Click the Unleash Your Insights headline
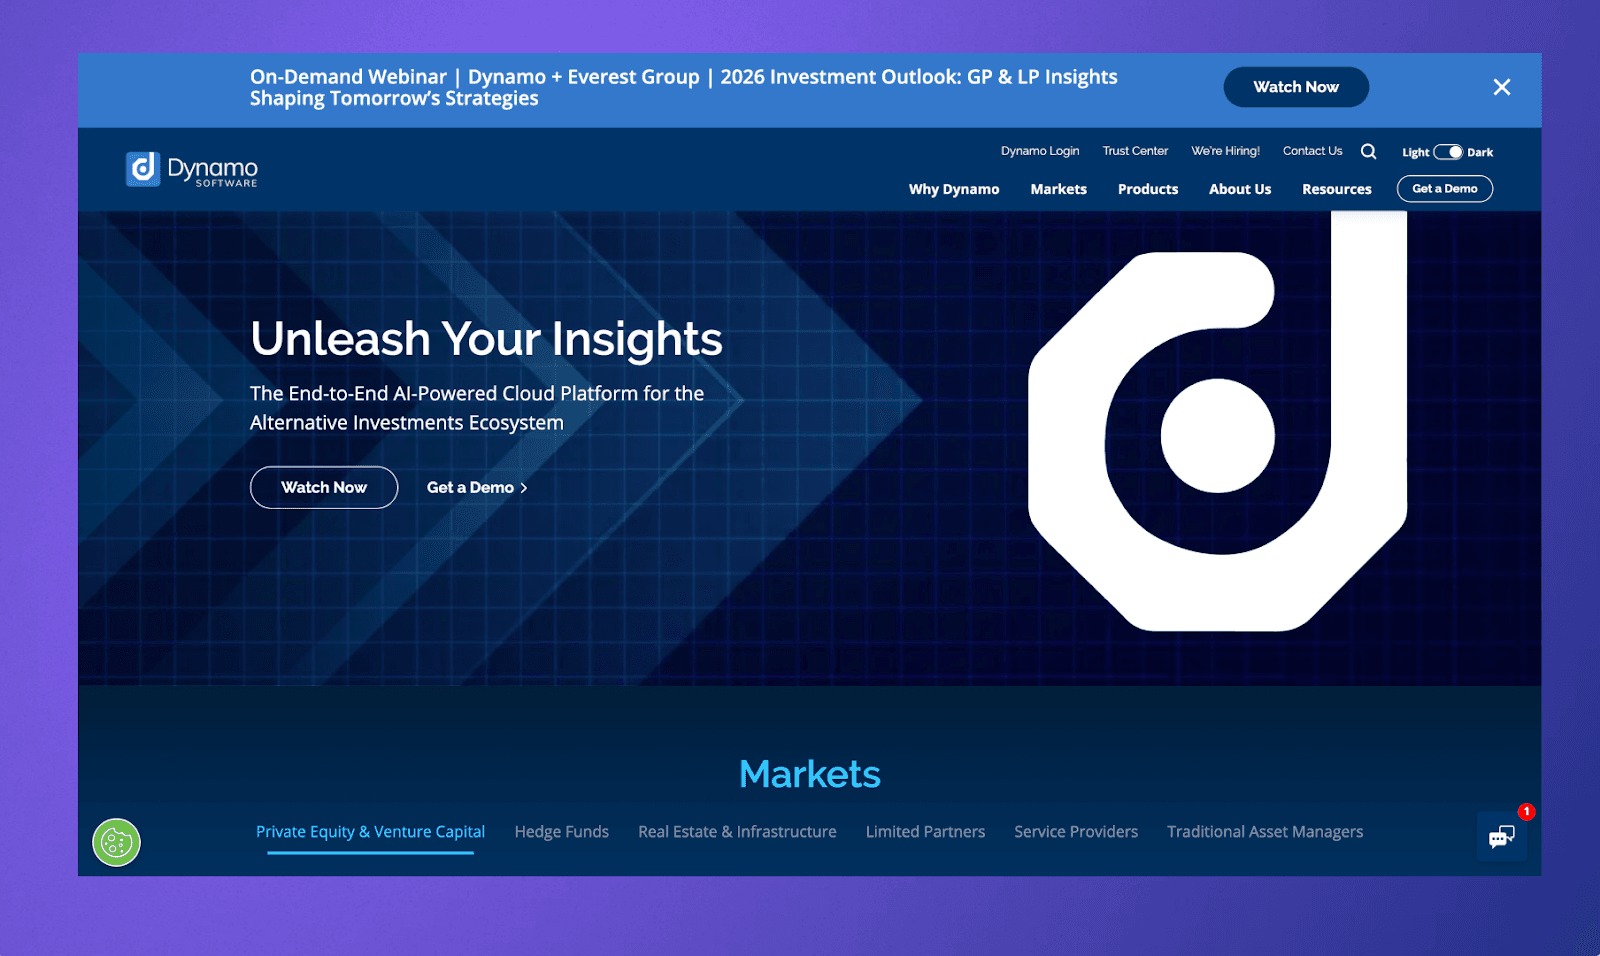The height and width of the screenshot is (956, 1600). pyautogui.click(x=486, y=339)
